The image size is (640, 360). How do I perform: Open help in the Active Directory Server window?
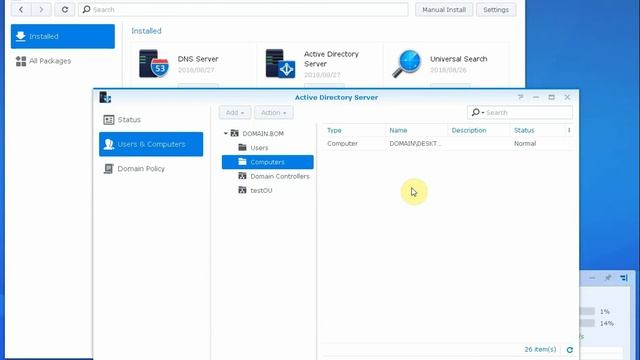click(x=520, y=97)
